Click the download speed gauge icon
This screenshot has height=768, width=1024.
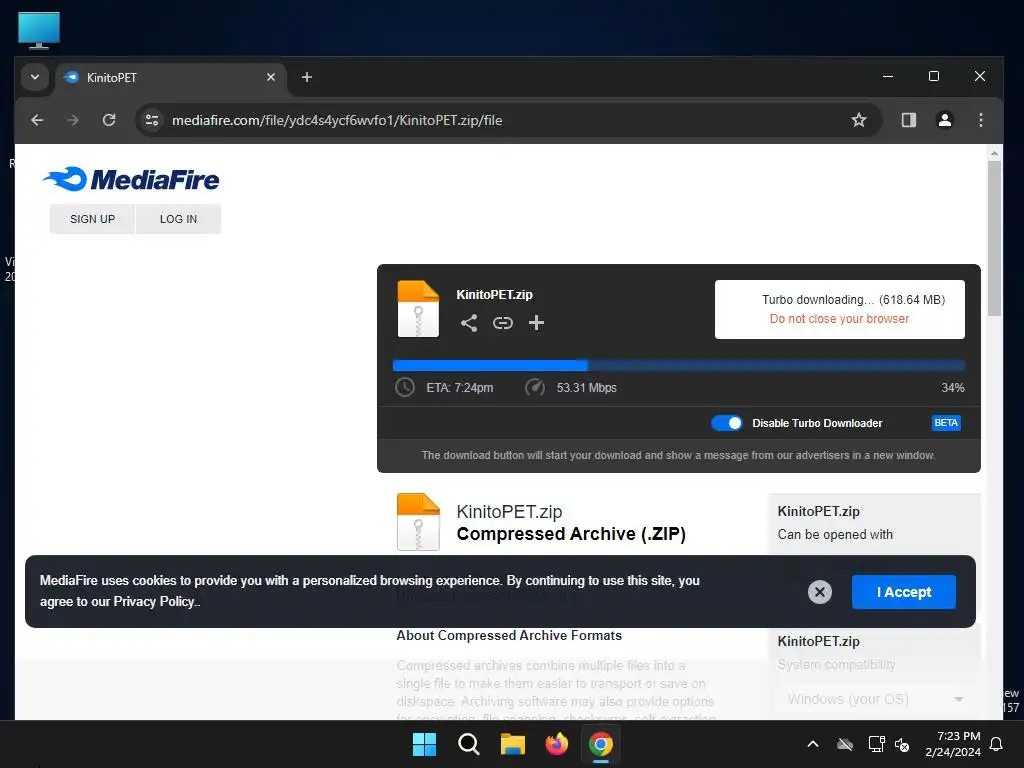[535, 387]
